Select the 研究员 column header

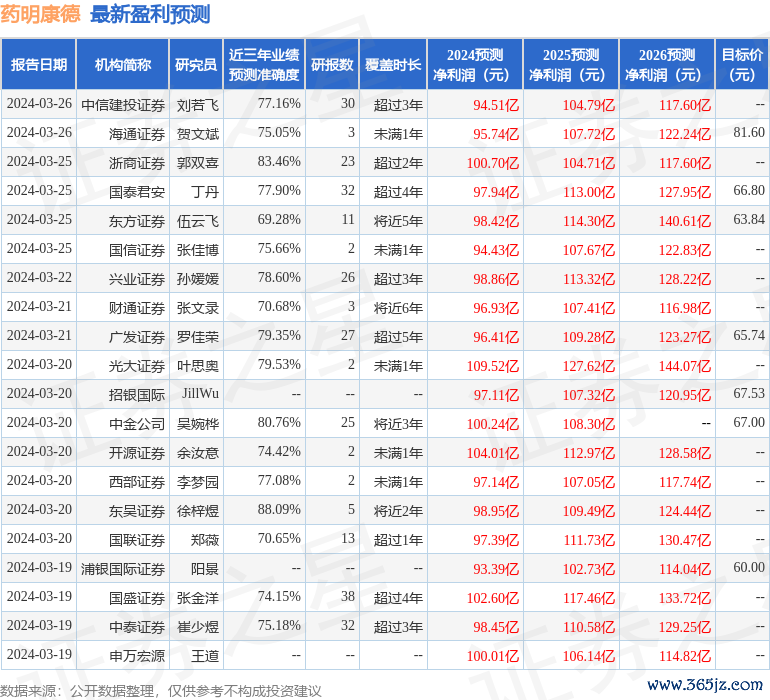pyautogui.click(x=196, y=65)
